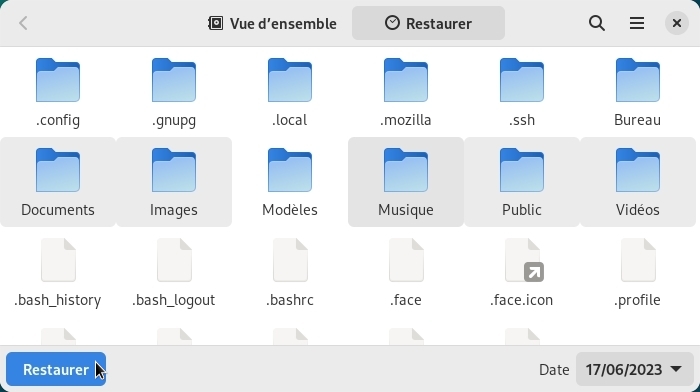Viewport: 700px width, 392px height.
Task: Select the .bash_history file icon
Action: [58, 260]
